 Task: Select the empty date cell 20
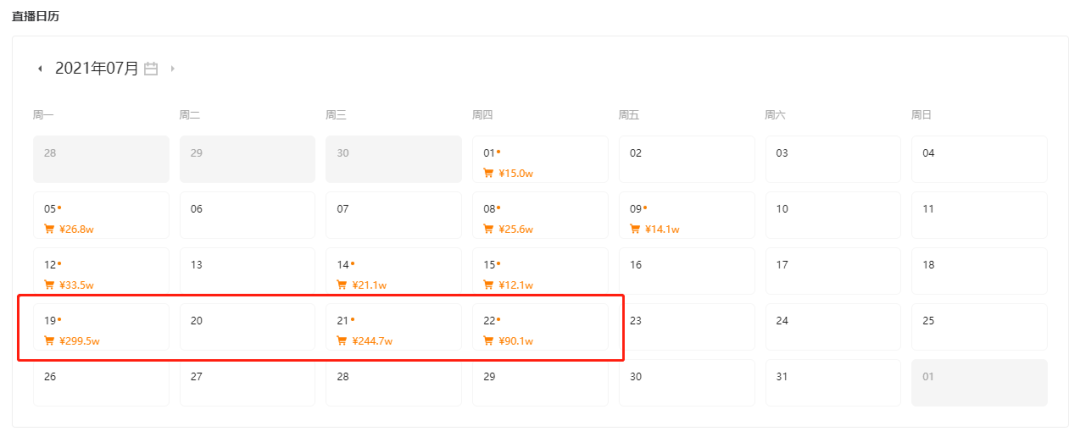(247, 327)
